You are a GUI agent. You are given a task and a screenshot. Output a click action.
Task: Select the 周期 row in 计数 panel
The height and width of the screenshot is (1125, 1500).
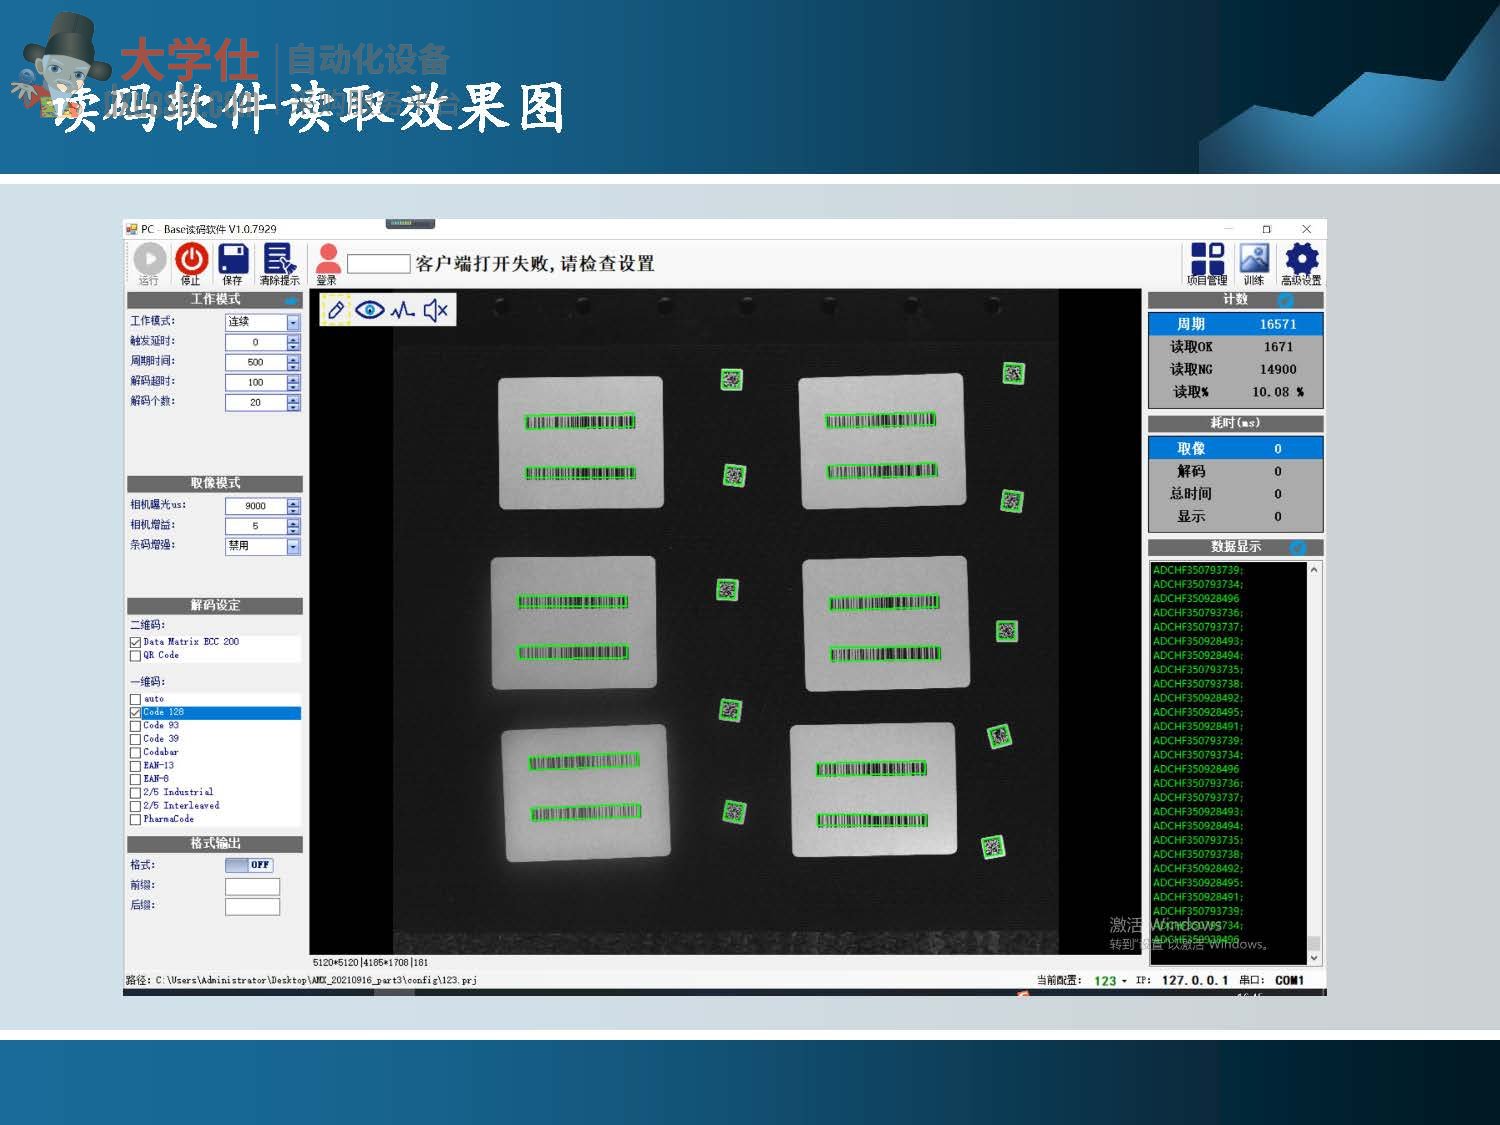(x=1236, y=324)
